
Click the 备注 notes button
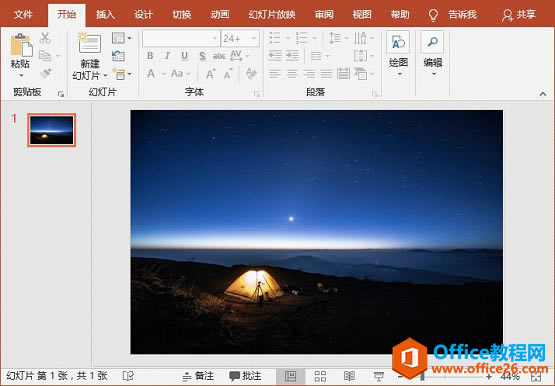[x=198, y=376]
